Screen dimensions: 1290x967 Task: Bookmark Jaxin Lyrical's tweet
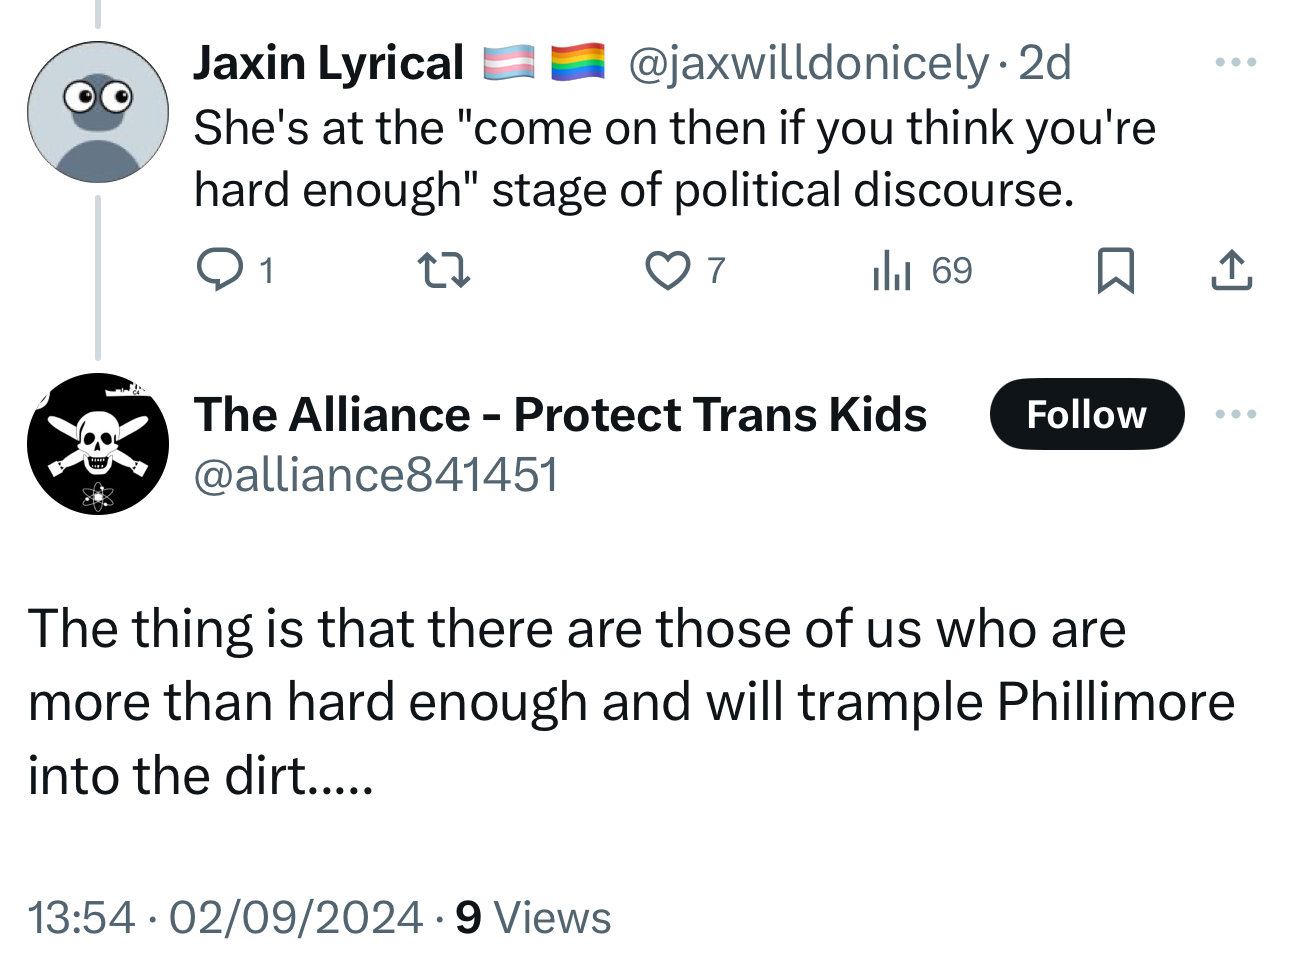[x=1115, y=270]
